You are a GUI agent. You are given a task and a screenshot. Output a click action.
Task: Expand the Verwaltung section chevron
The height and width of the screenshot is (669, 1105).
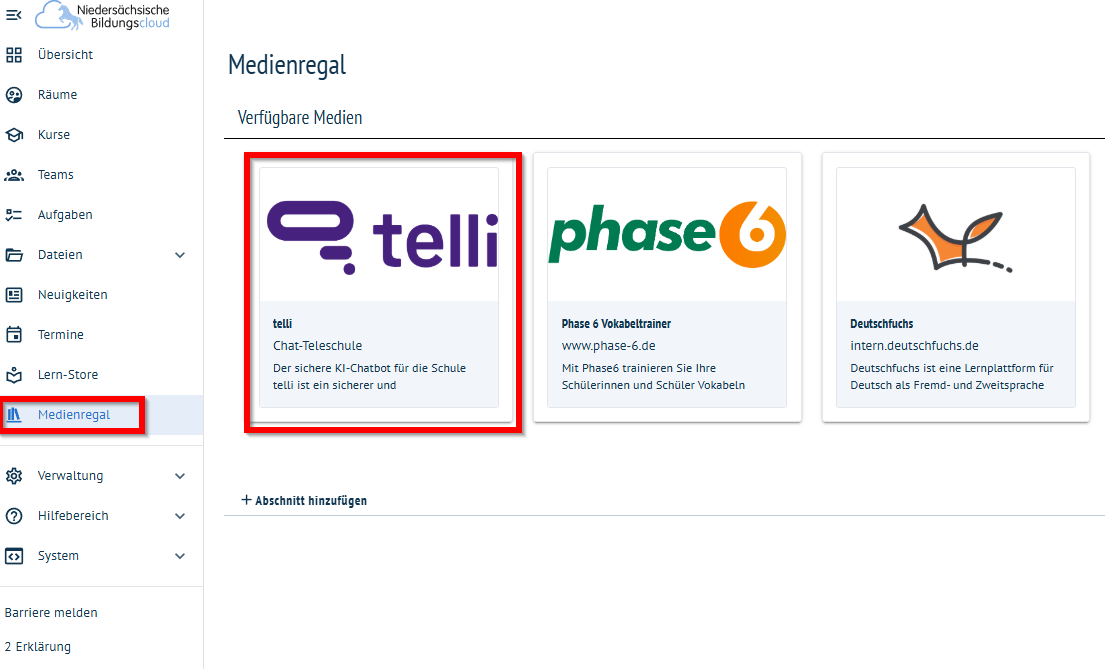(180, 476)
